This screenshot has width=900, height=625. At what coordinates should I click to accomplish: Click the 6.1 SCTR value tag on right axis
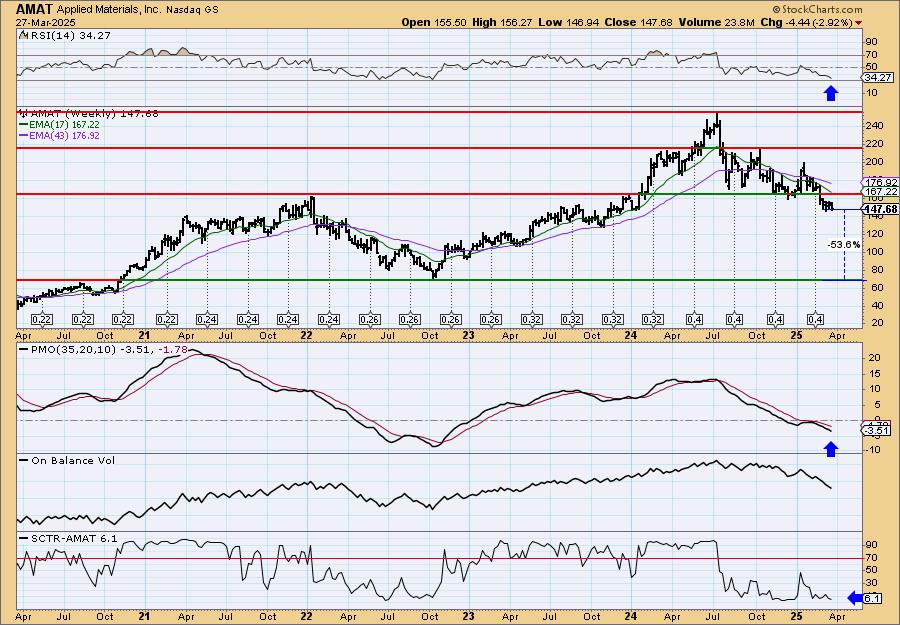[872, 599]
